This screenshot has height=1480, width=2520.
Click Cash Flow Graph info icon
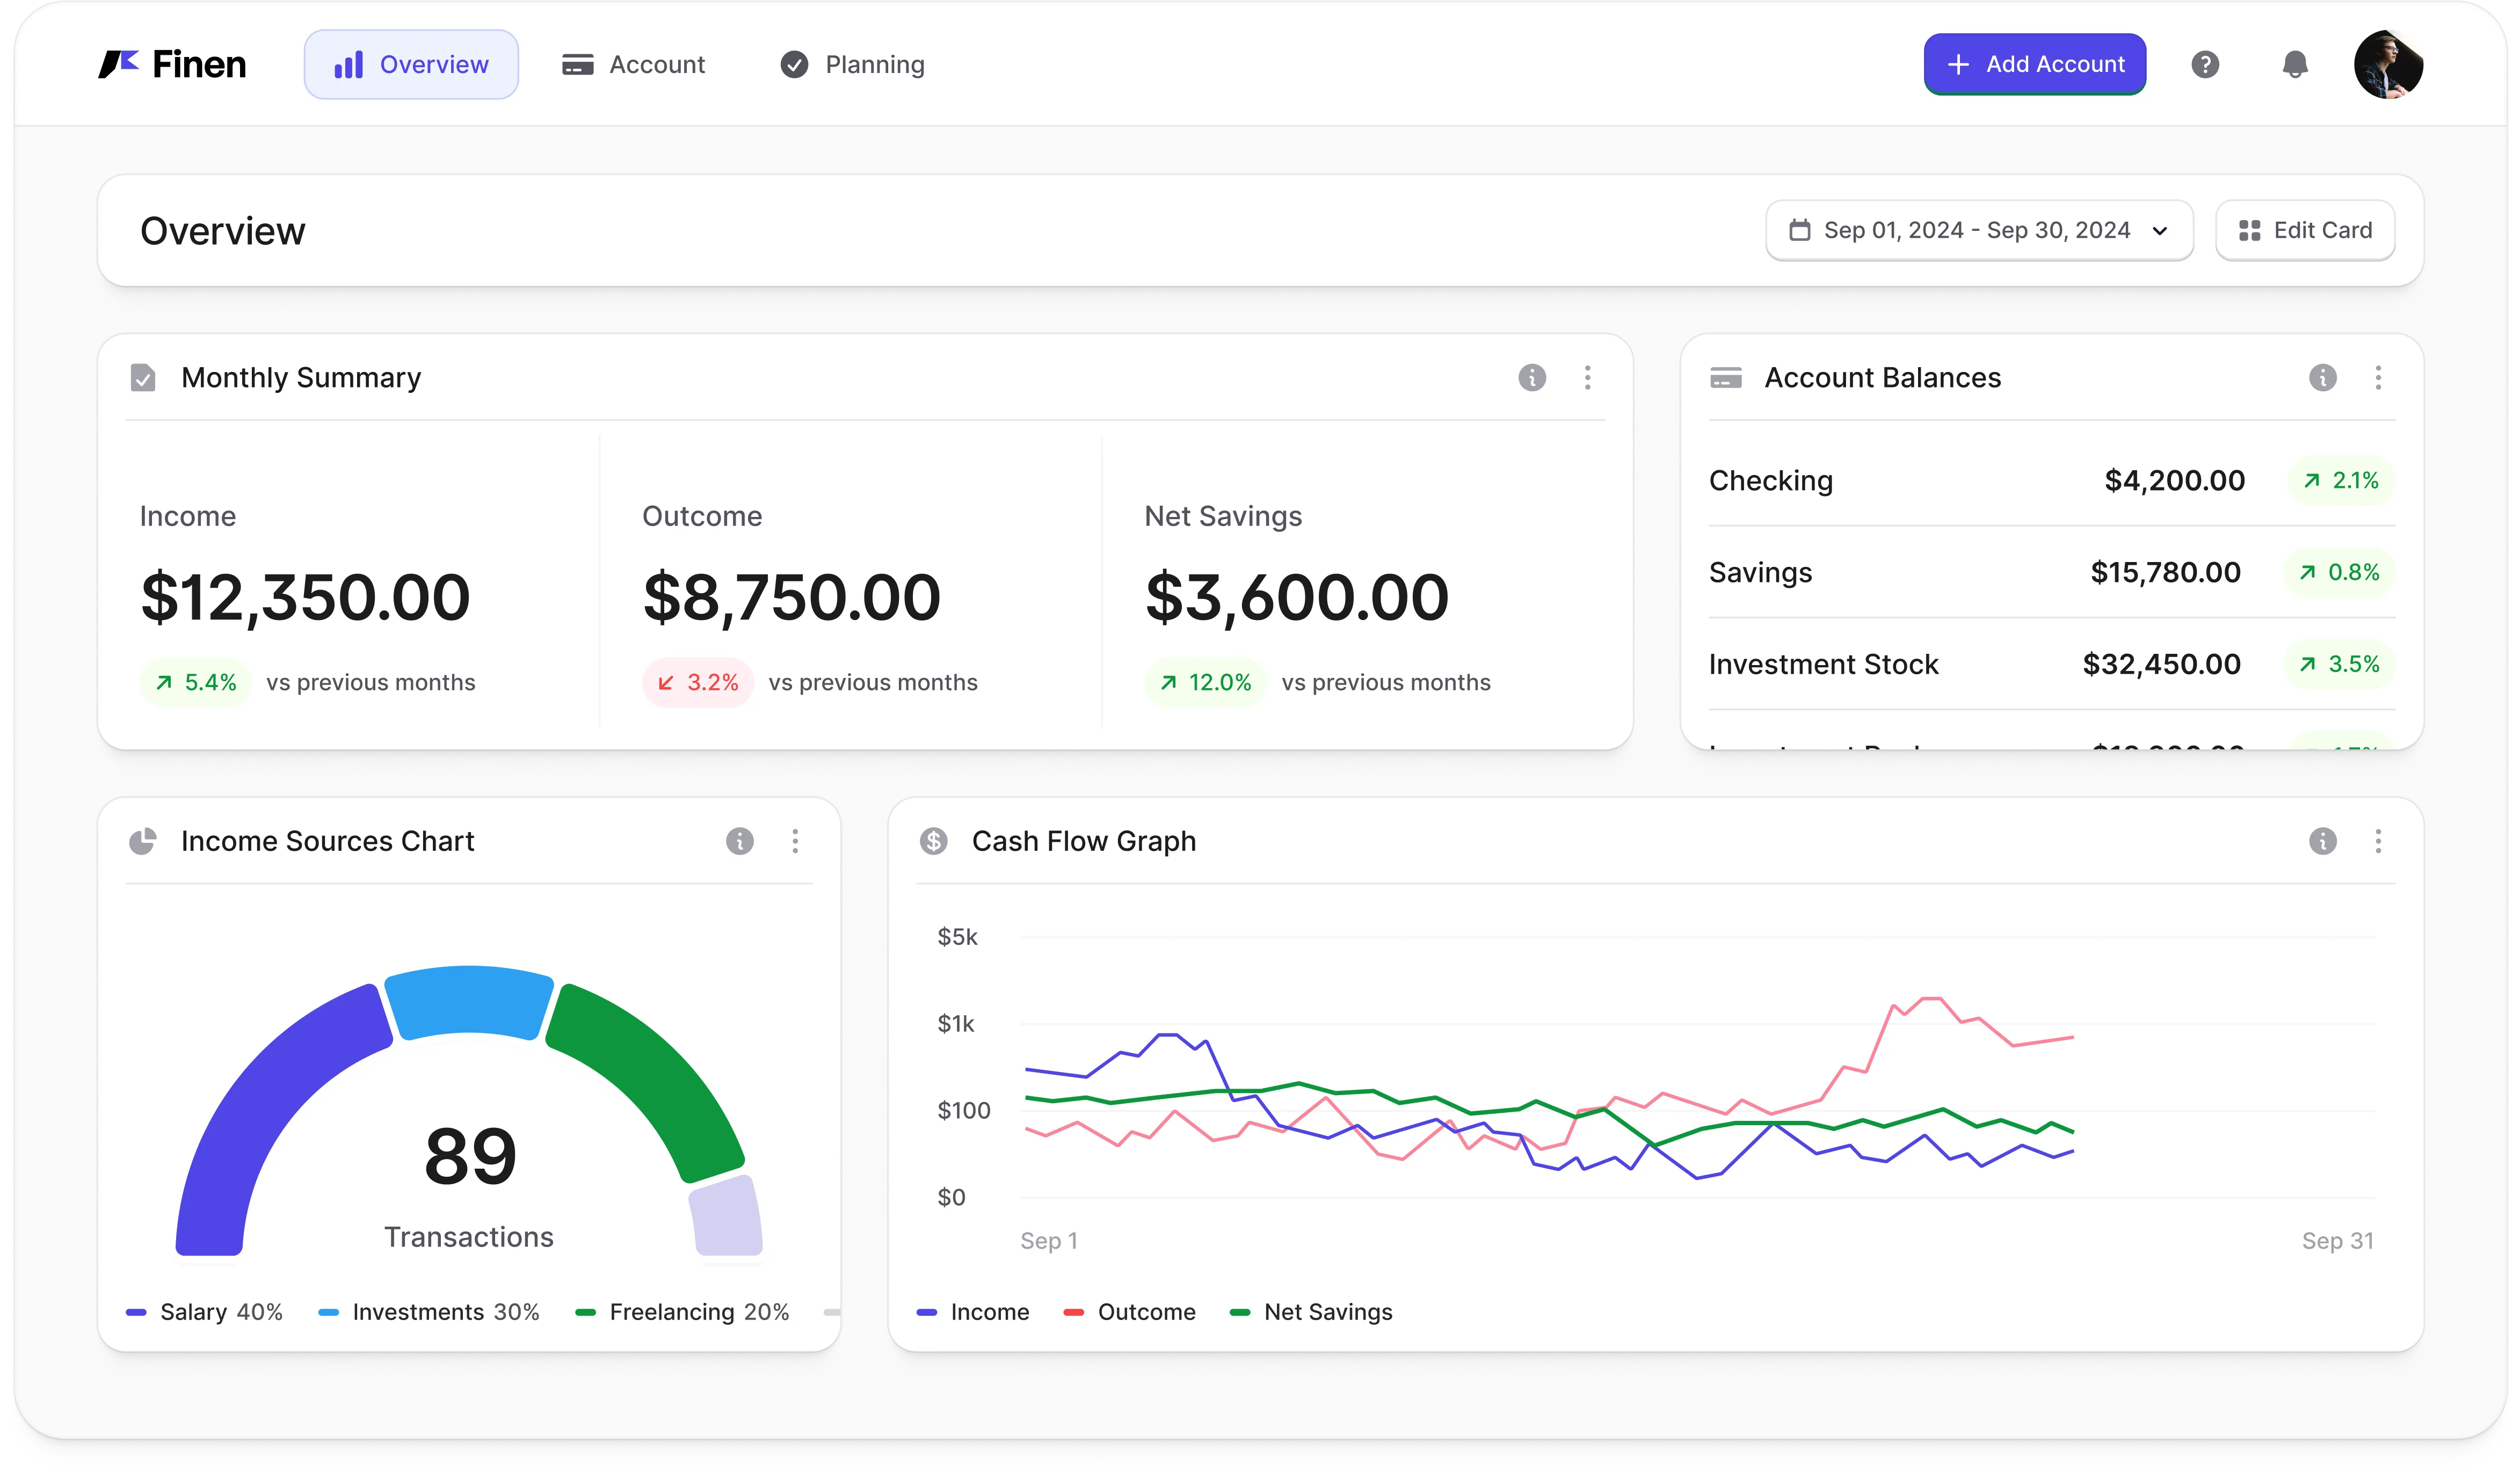point(2323,841)
